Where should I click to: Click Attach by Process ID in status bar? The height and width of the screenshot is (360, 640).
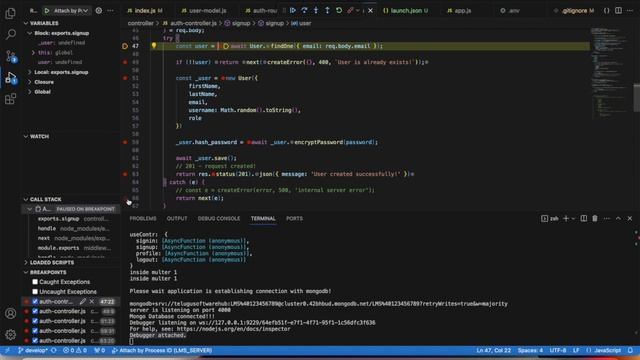(162, 350)
